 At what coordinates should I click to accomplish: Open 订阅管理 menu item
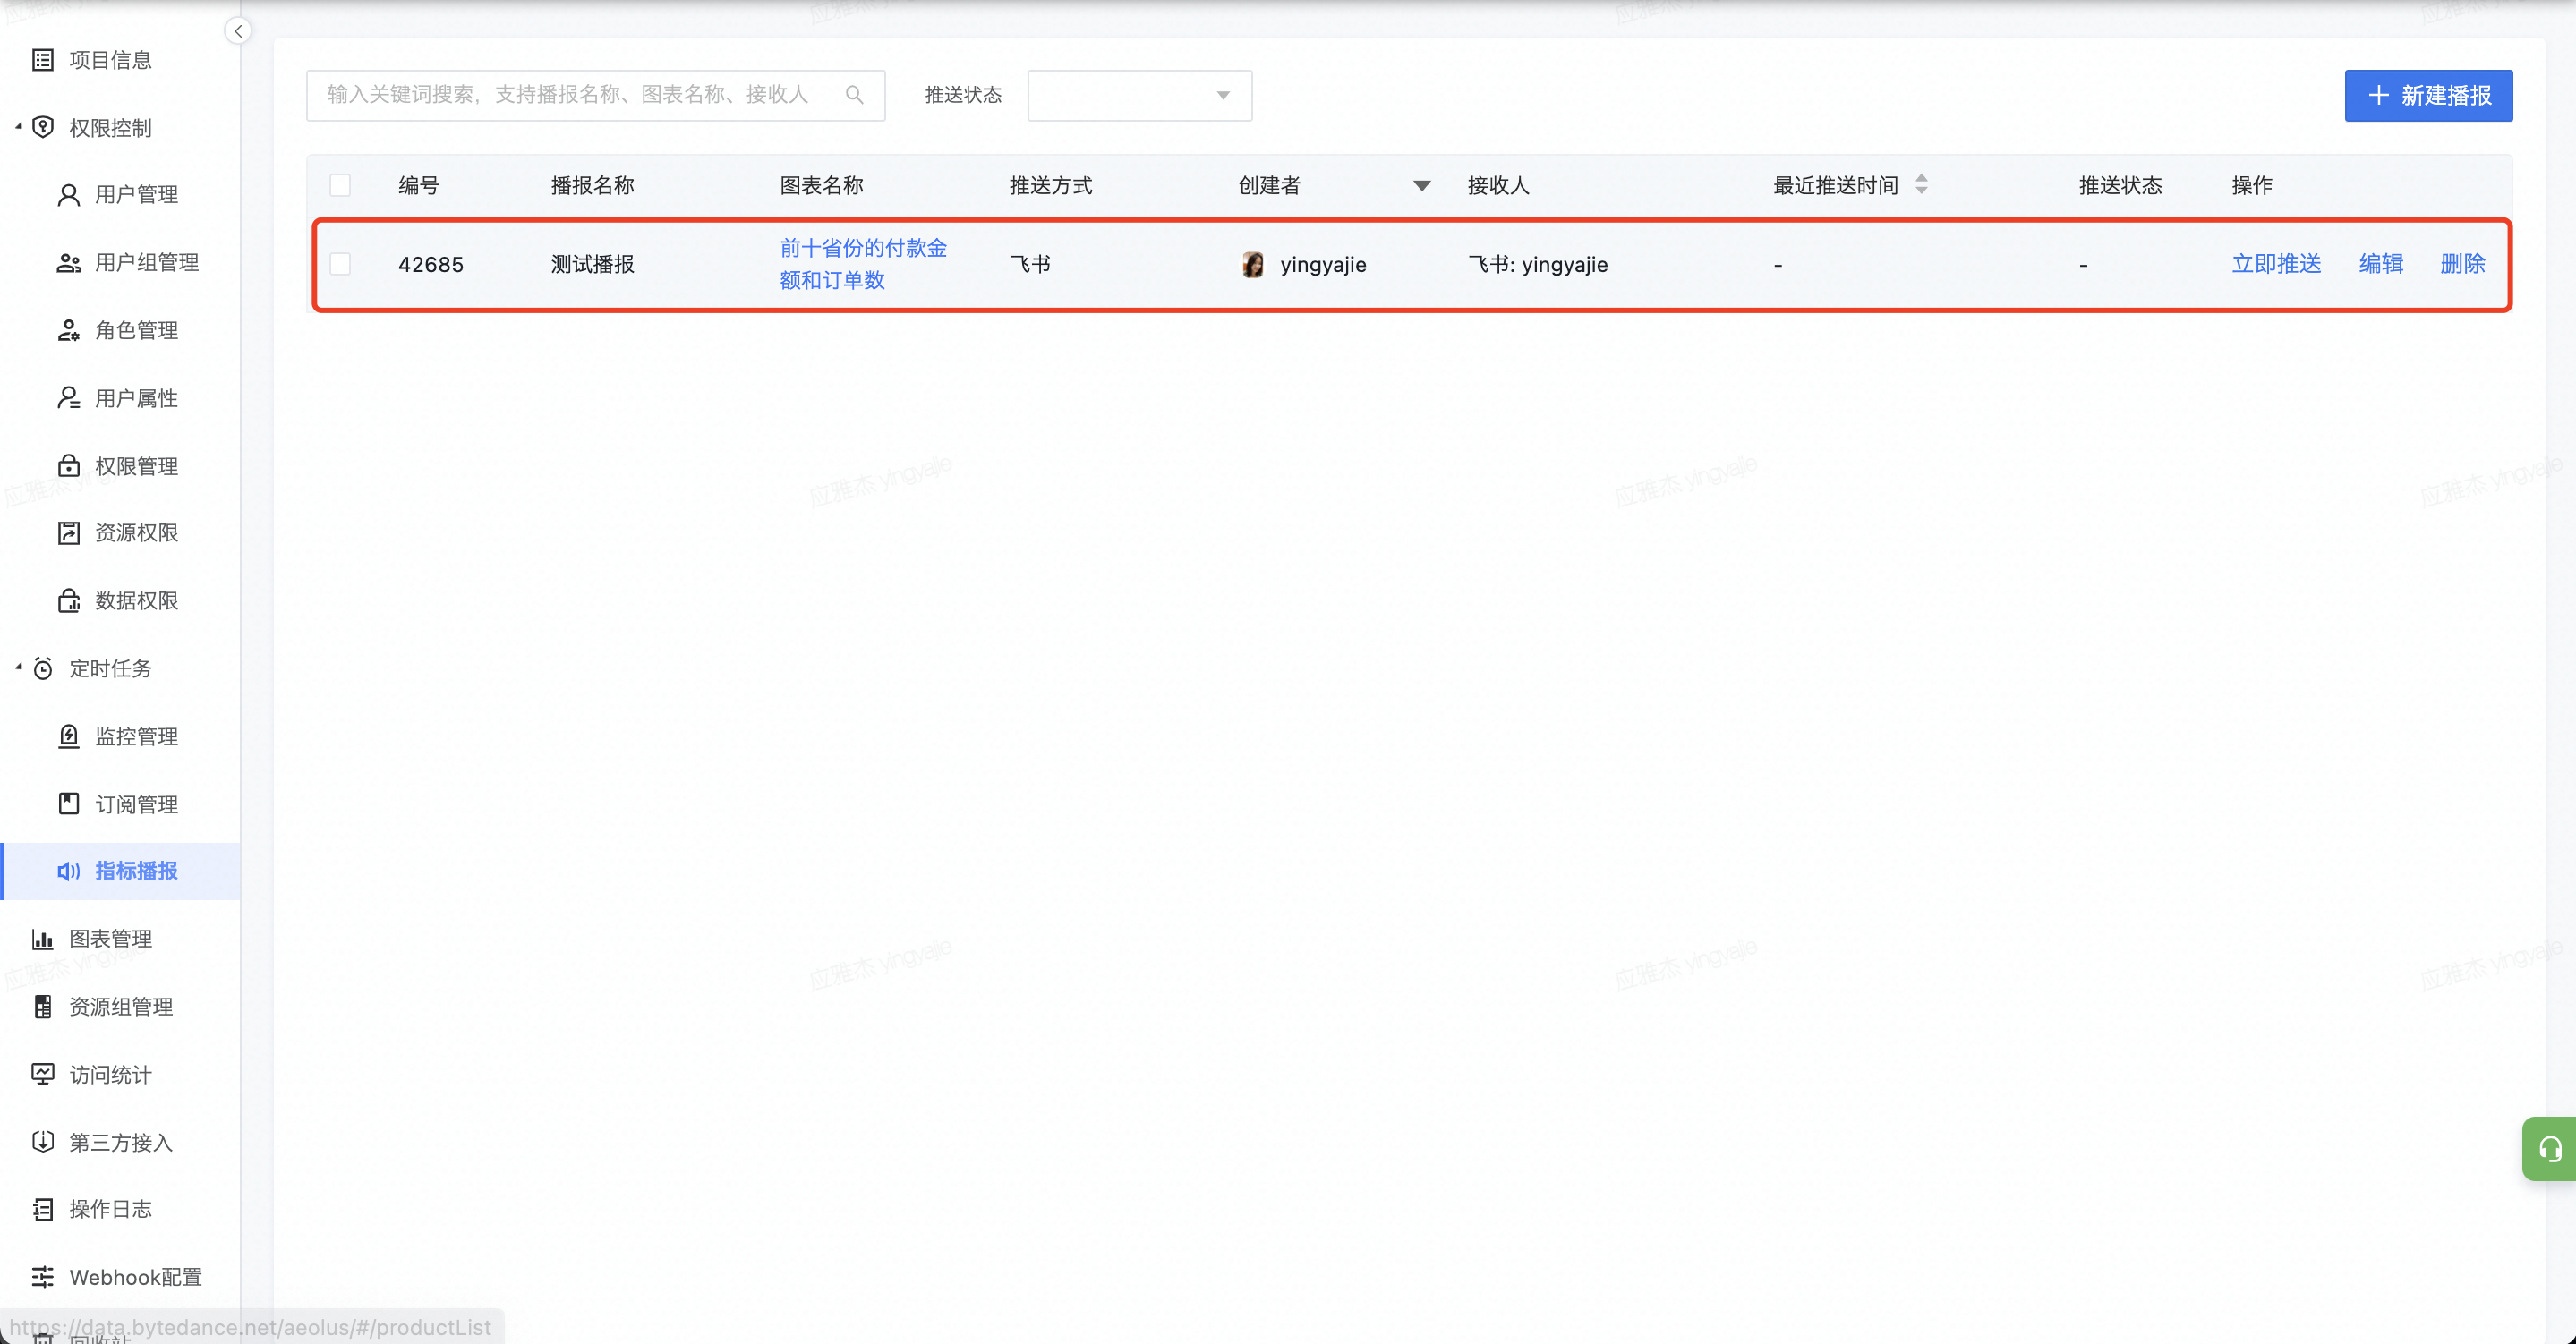[x=120, y=804]
